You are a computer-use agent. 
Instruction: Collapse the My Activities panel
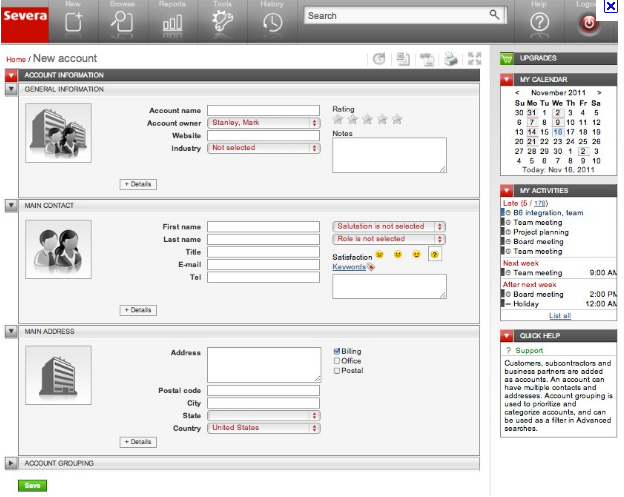507,191
